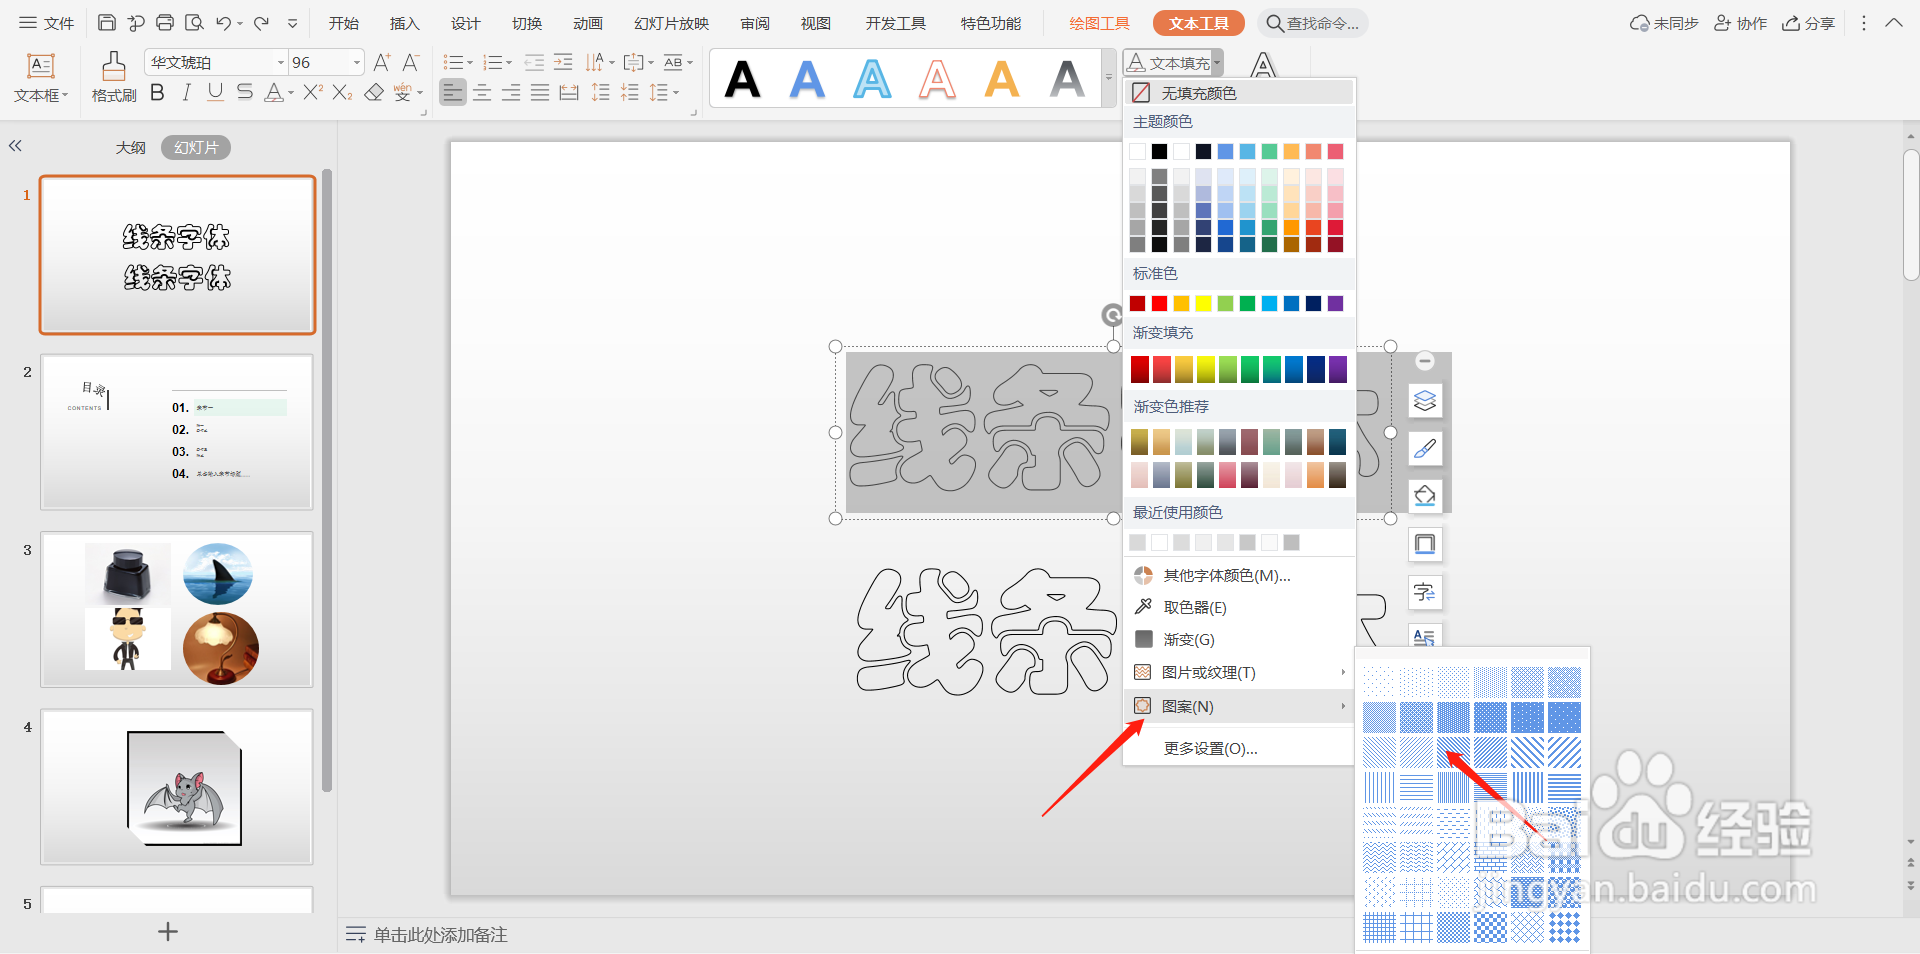The width and height of the screenshot is (1920, 954).
Task: Increase font size with the larger A icon
Action: click(382, 62)
